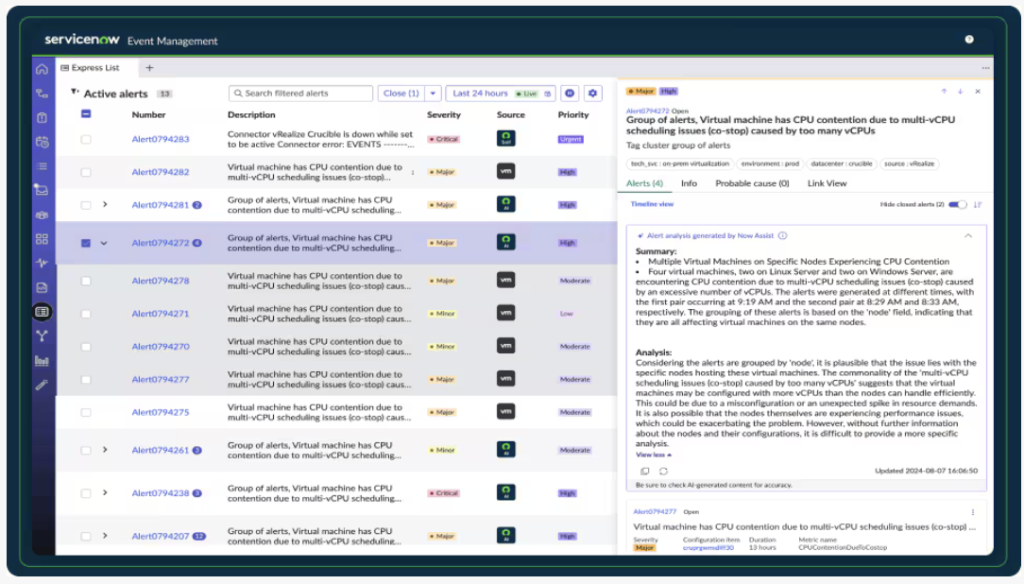1024x584 pixels.
Task: Open dropdown arrow next to Close (1)
Action: pyautogui.click(x=433, y=93)
